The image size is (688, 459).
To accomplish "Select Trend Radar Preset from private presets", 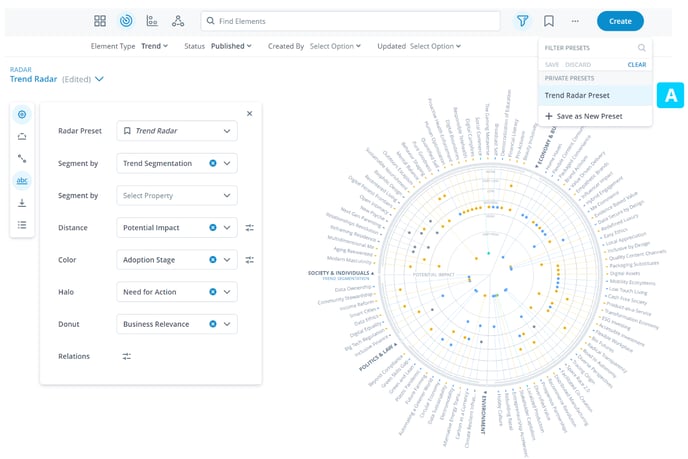I will (577, 96).
